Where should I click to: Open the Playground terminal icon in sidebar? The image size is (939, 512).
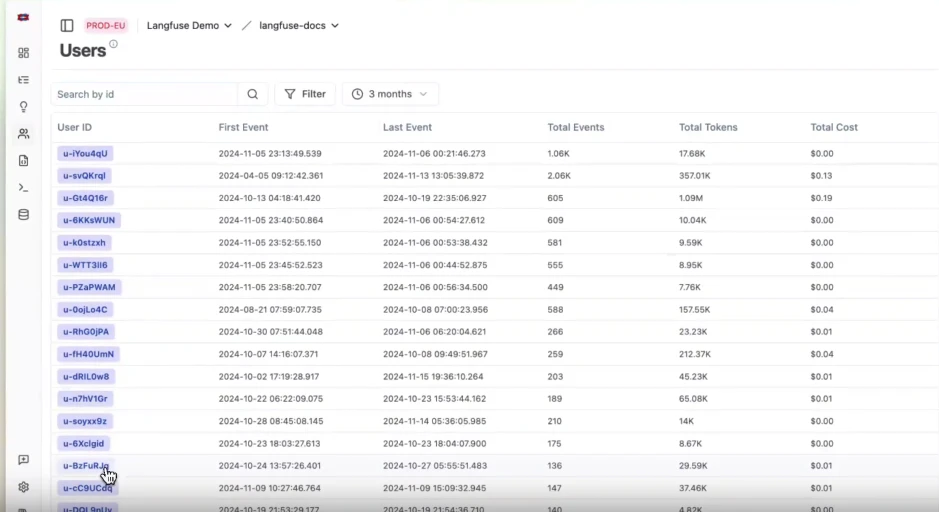coord(24,188)
